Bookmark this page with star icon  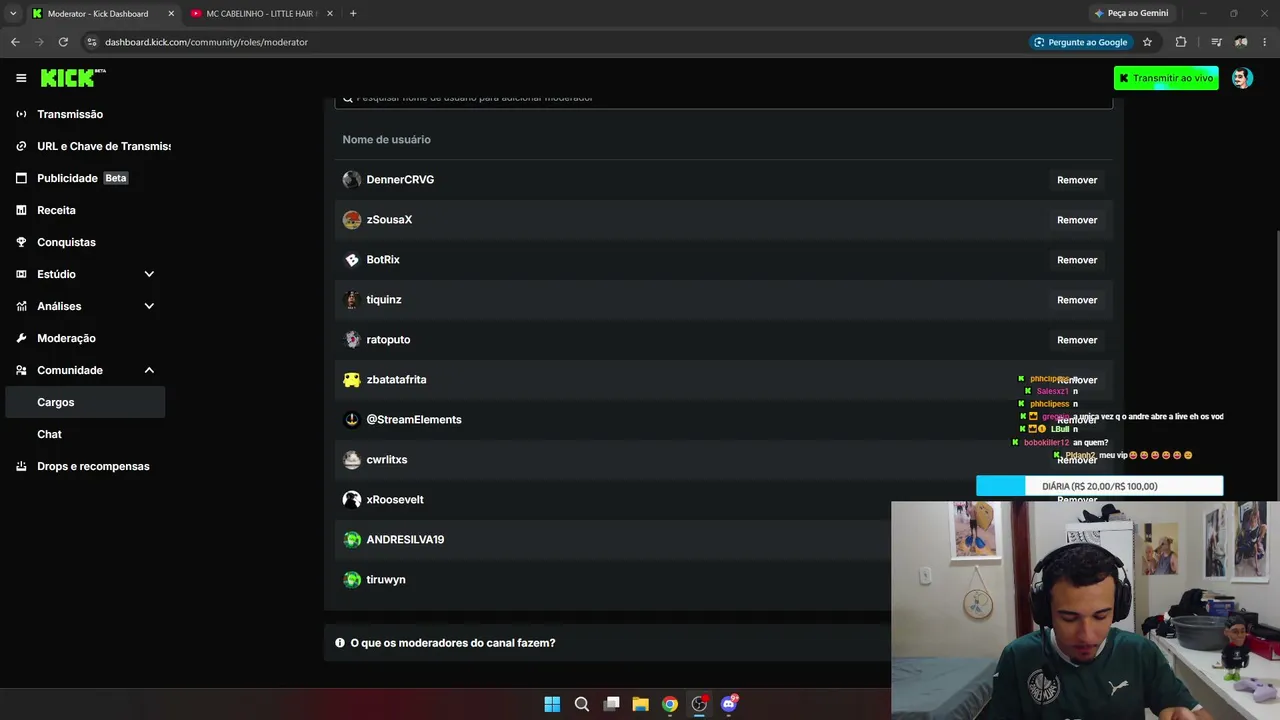(1147, 42)
